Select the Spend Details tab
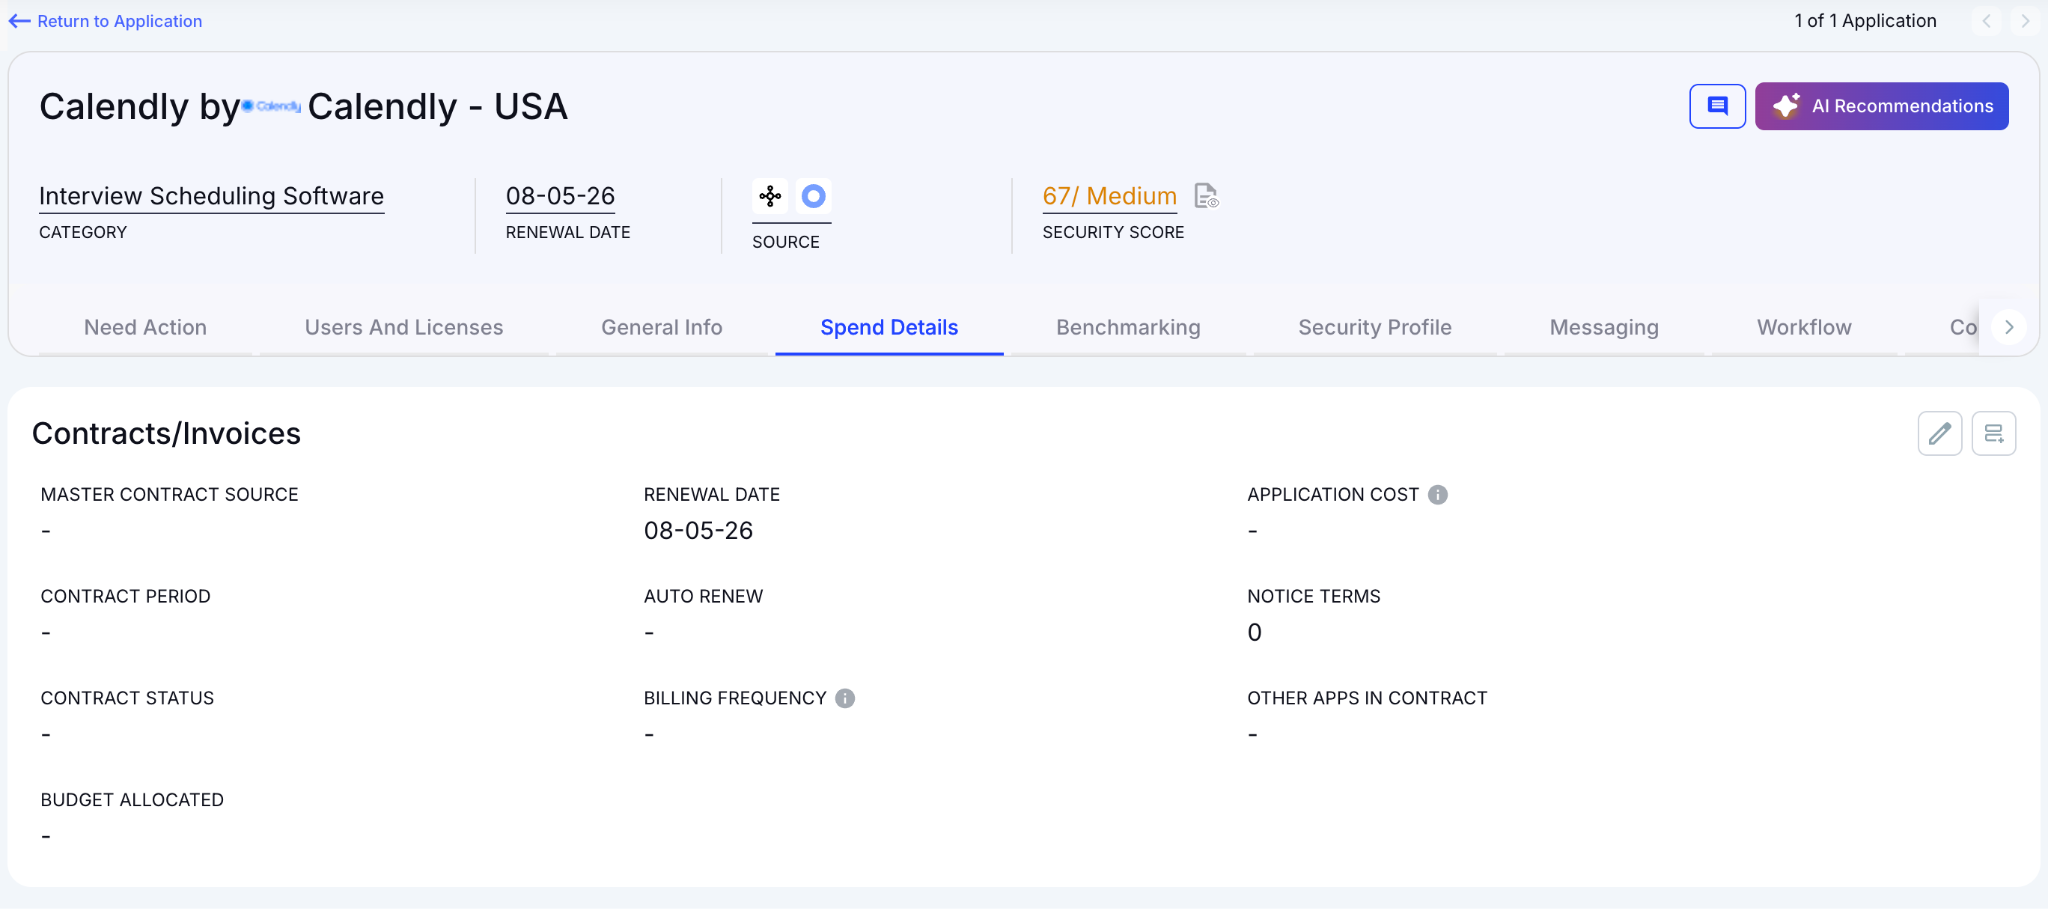 click(x=889, y=327)
